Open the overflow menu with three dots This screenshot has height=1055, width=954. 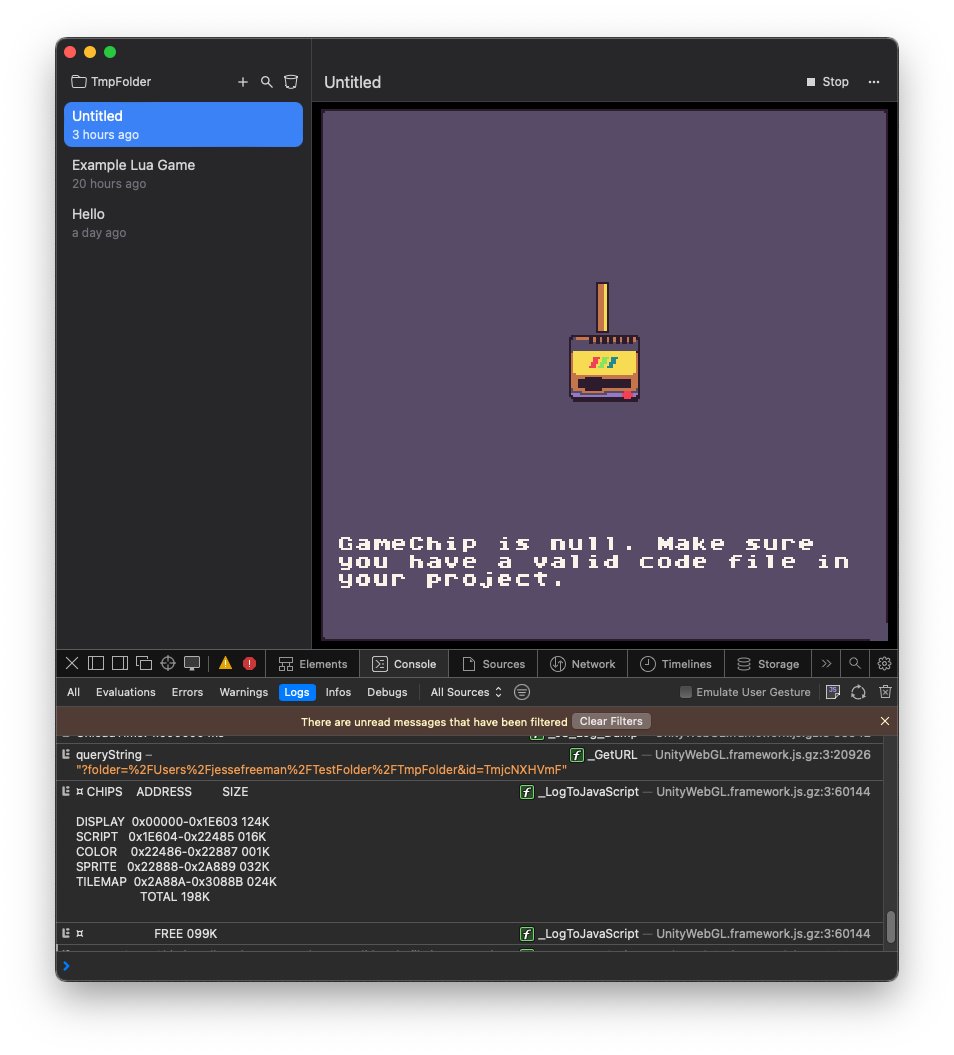pos(873,83)
